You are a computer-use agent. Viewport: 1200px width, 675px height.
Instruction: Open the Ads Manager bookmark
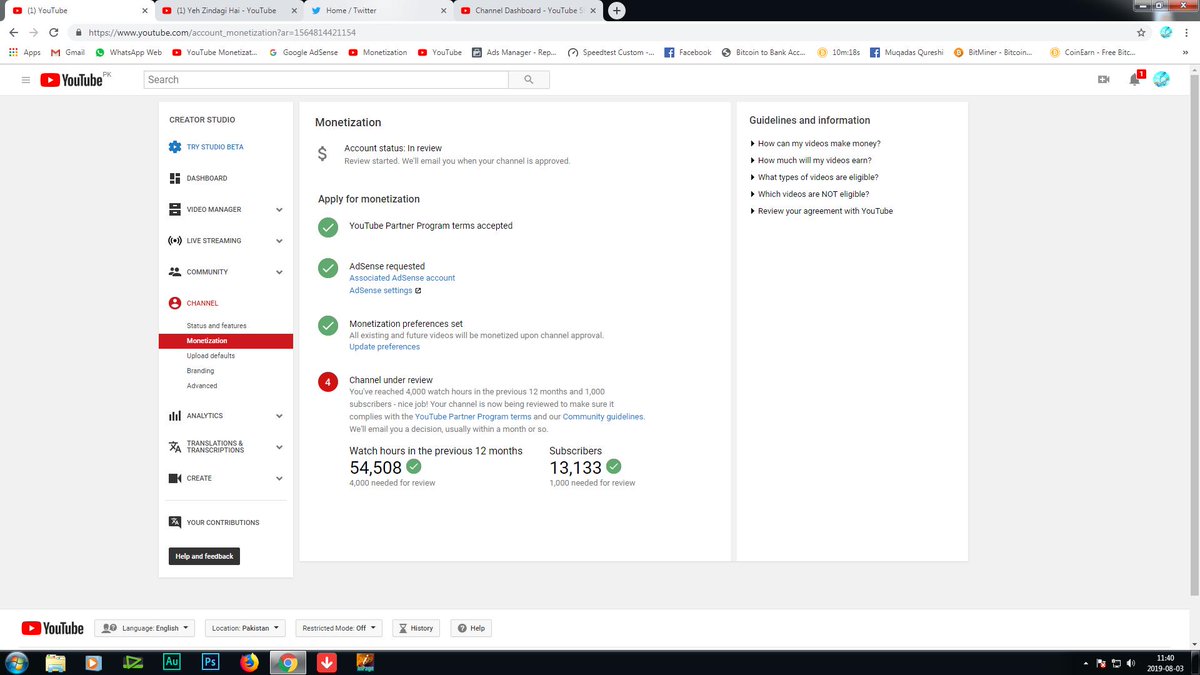point(514,52)
